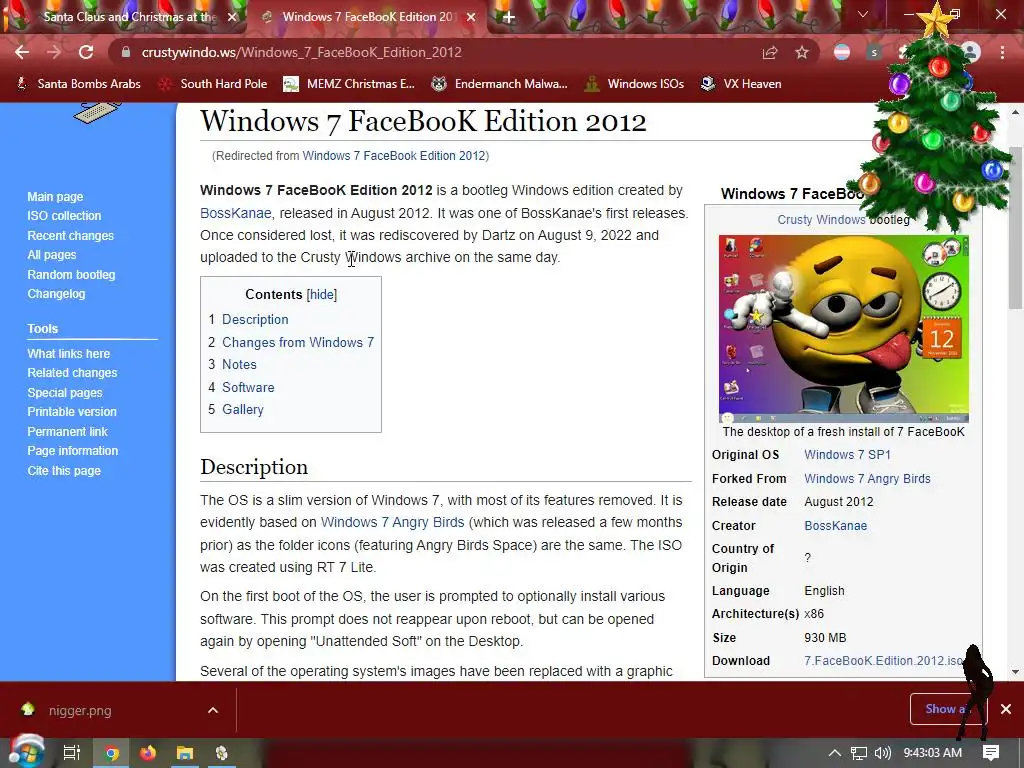Expand the downloaded PNG file options chevron

pyautogui.click(x=213, y=711)
